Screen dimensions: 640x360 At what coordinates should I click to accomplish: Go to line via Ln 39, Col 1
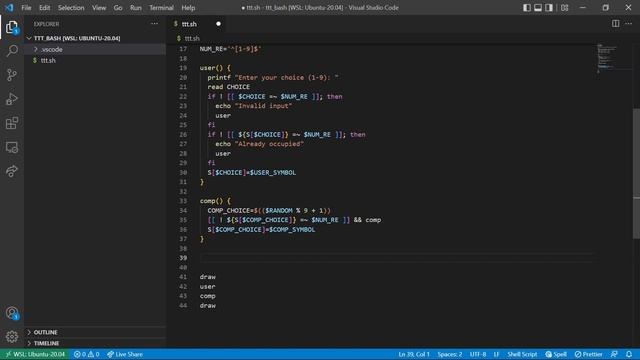[x=414, y=354]
